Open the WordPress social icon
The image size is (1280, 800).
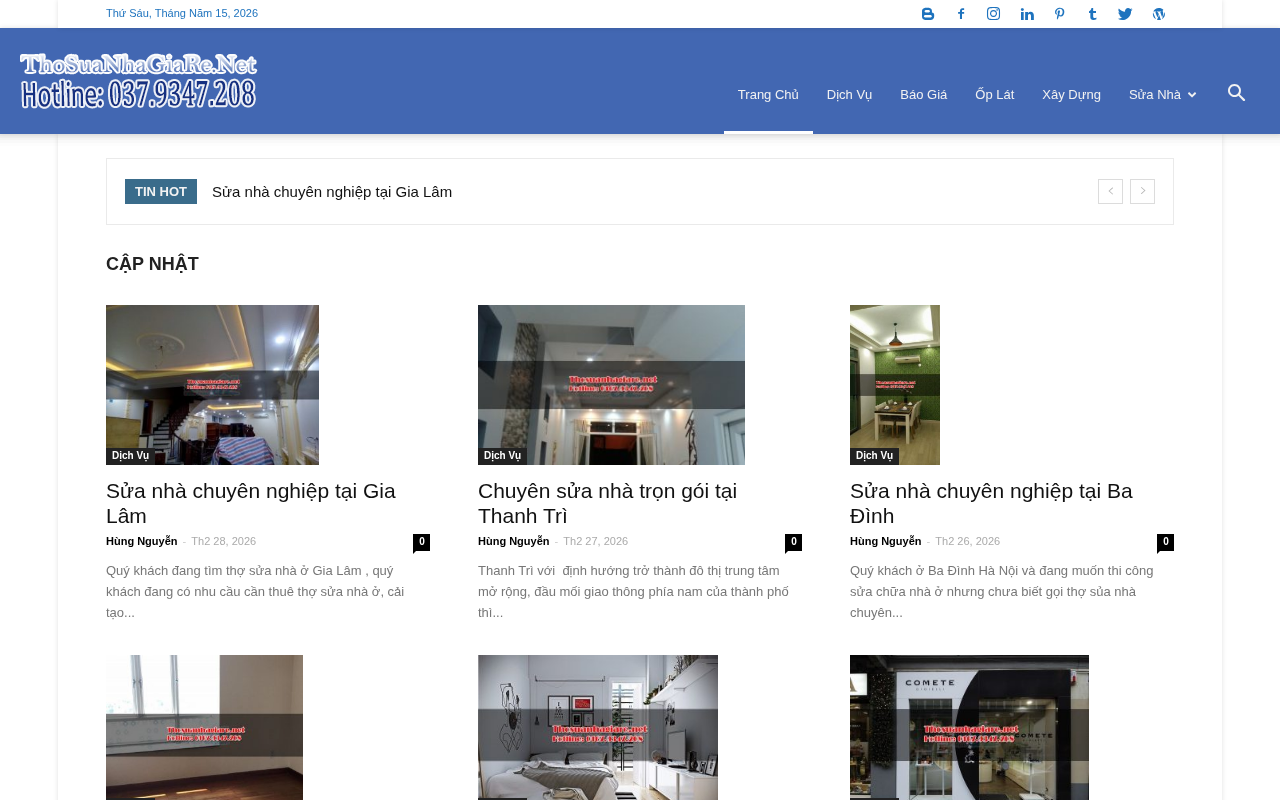click(1159, 14)
